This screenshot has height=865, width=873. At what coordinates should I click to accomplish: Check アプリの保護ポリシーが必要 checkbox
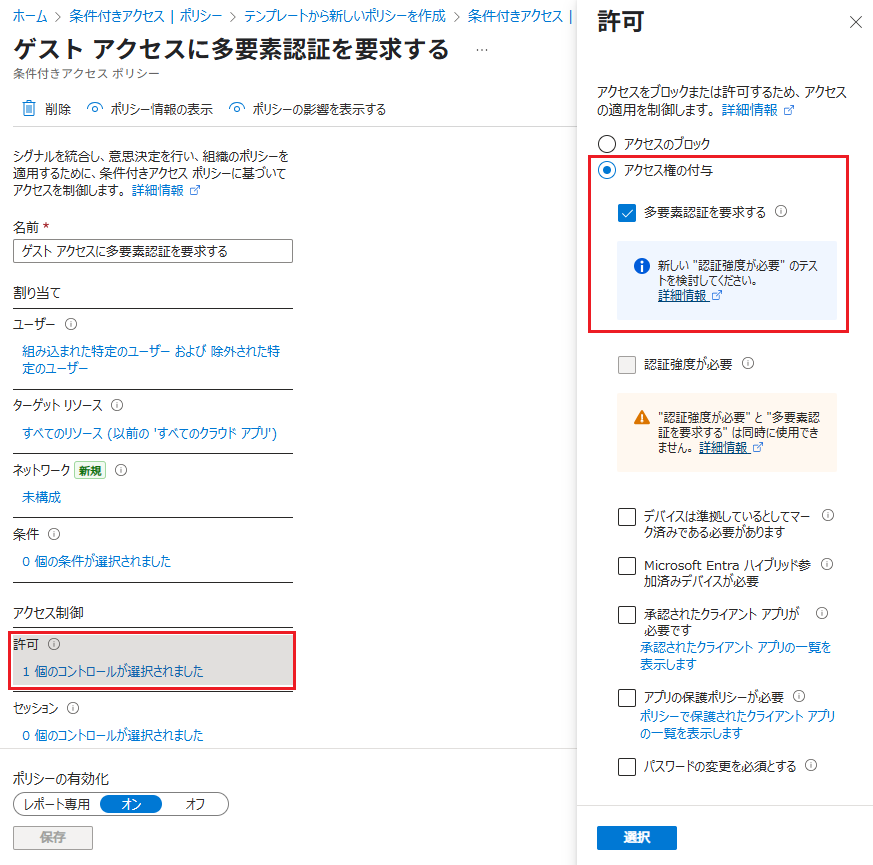coord(627,697)
